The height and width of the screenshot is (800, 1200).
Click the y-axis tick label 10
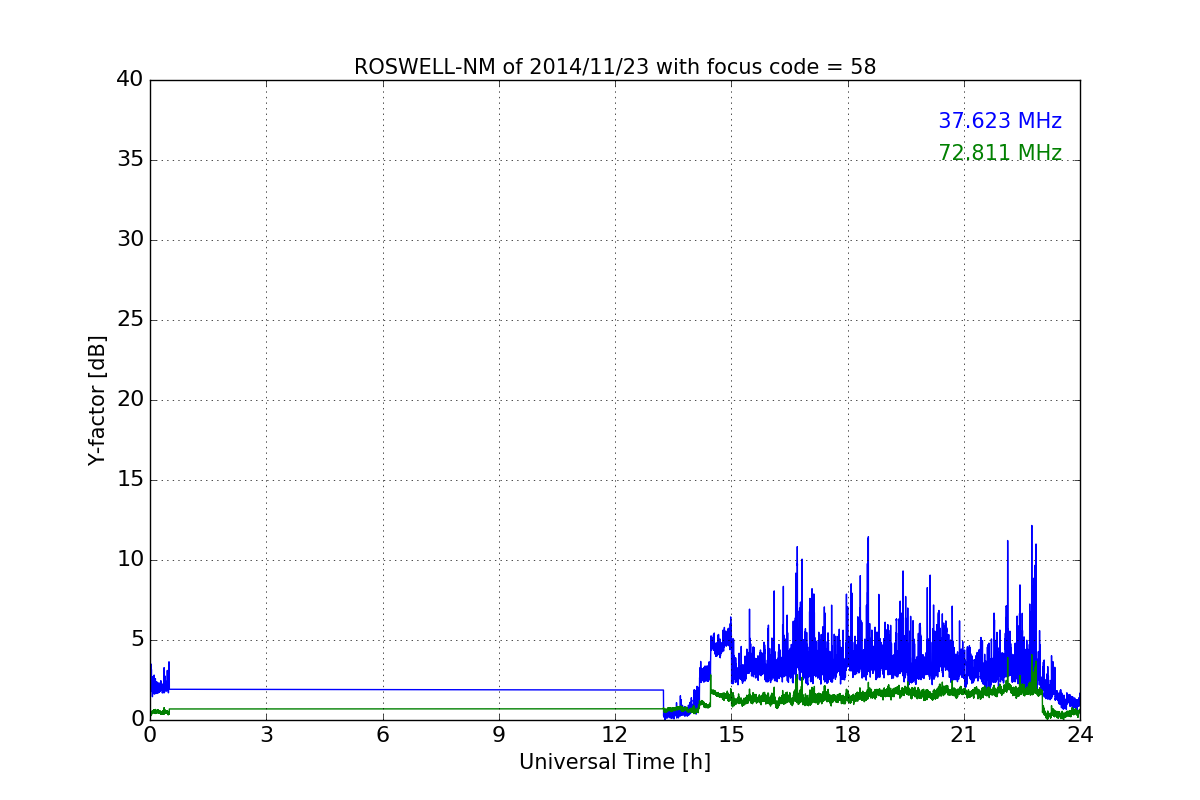pos(130,560)
